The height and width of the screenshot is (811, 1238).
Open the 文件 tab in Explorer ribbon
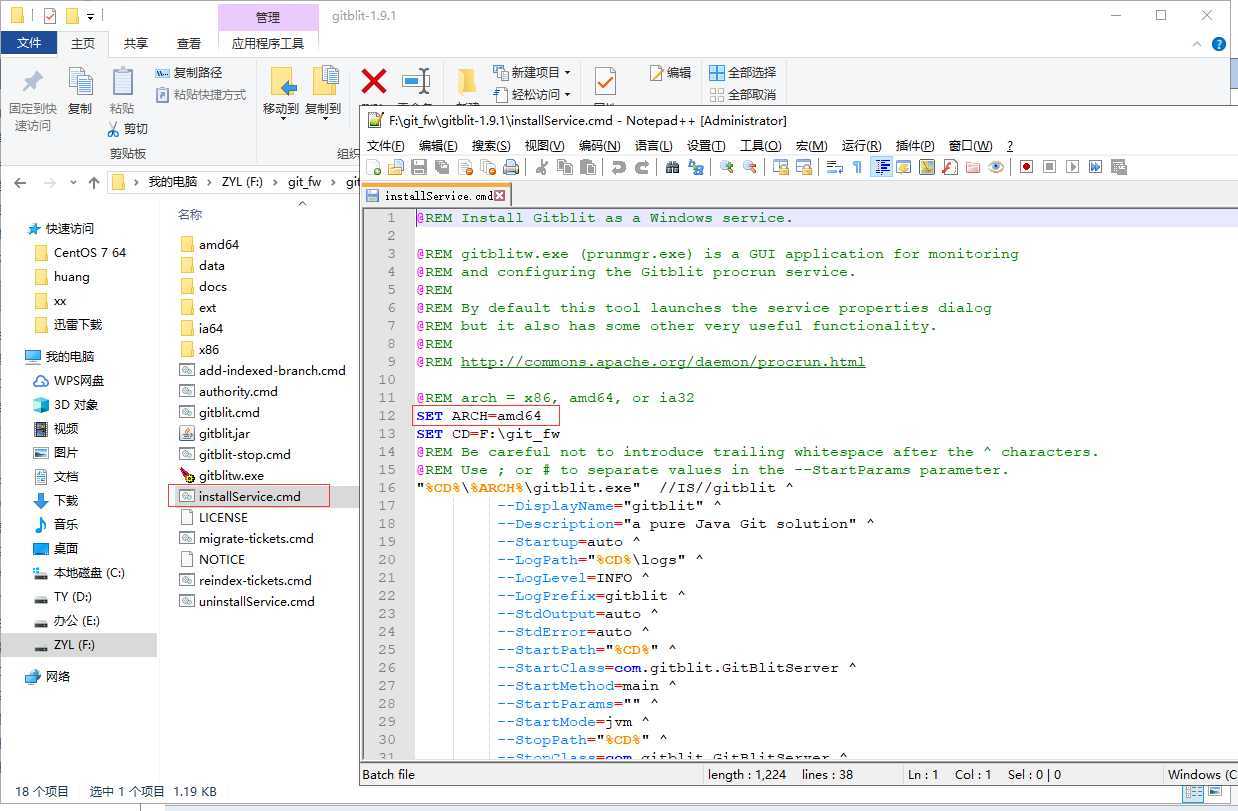coord(29,43)
